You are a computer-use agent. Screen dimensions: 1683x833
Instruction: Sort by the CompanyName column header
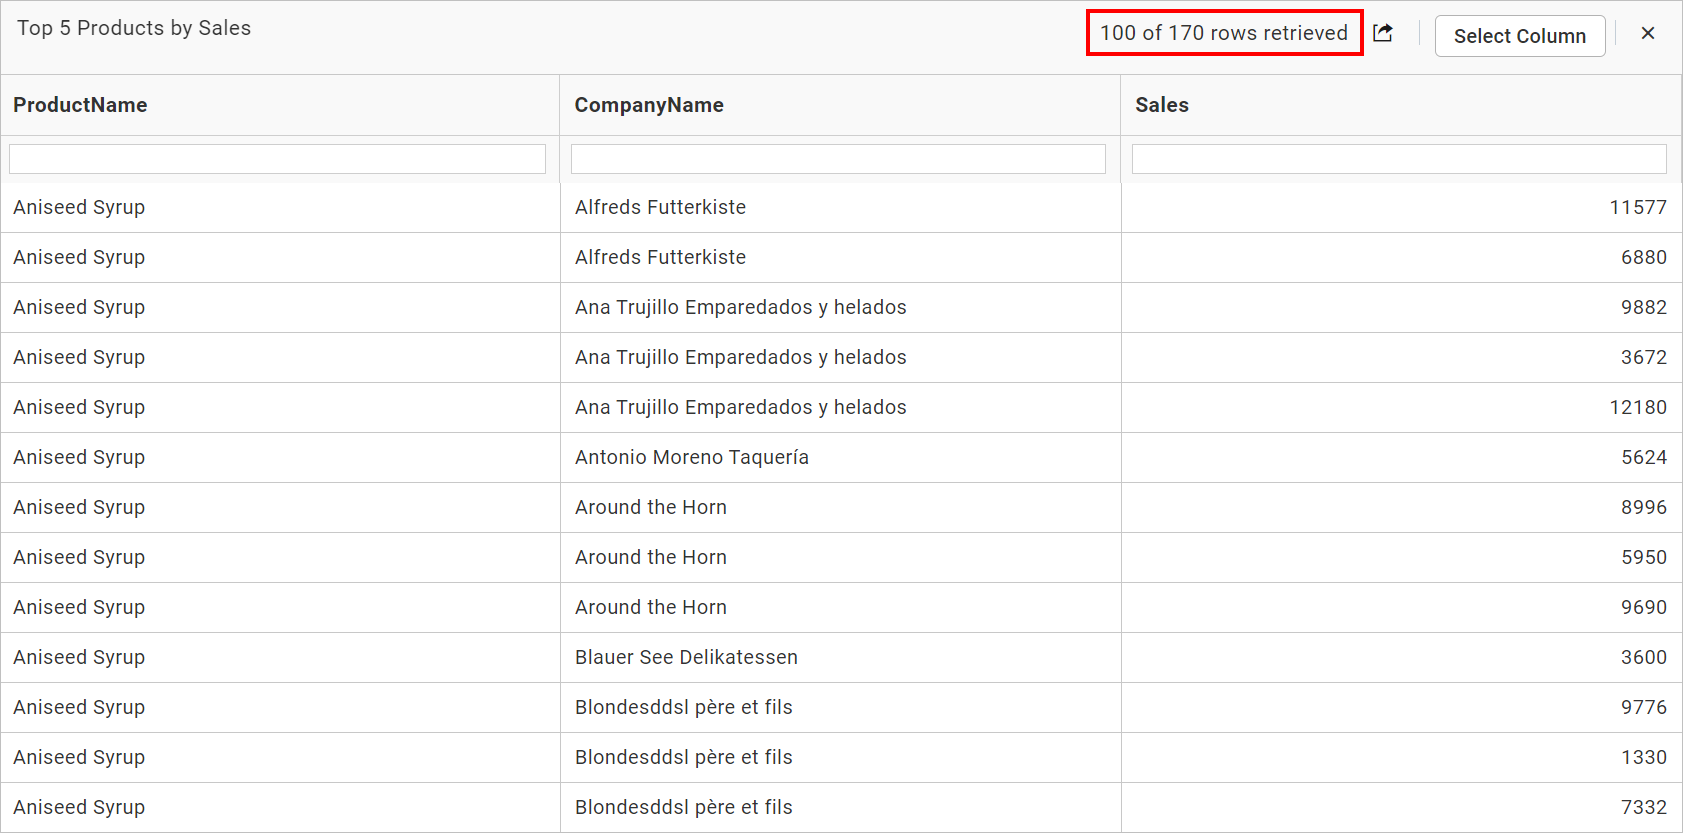[x=649, y=105]
